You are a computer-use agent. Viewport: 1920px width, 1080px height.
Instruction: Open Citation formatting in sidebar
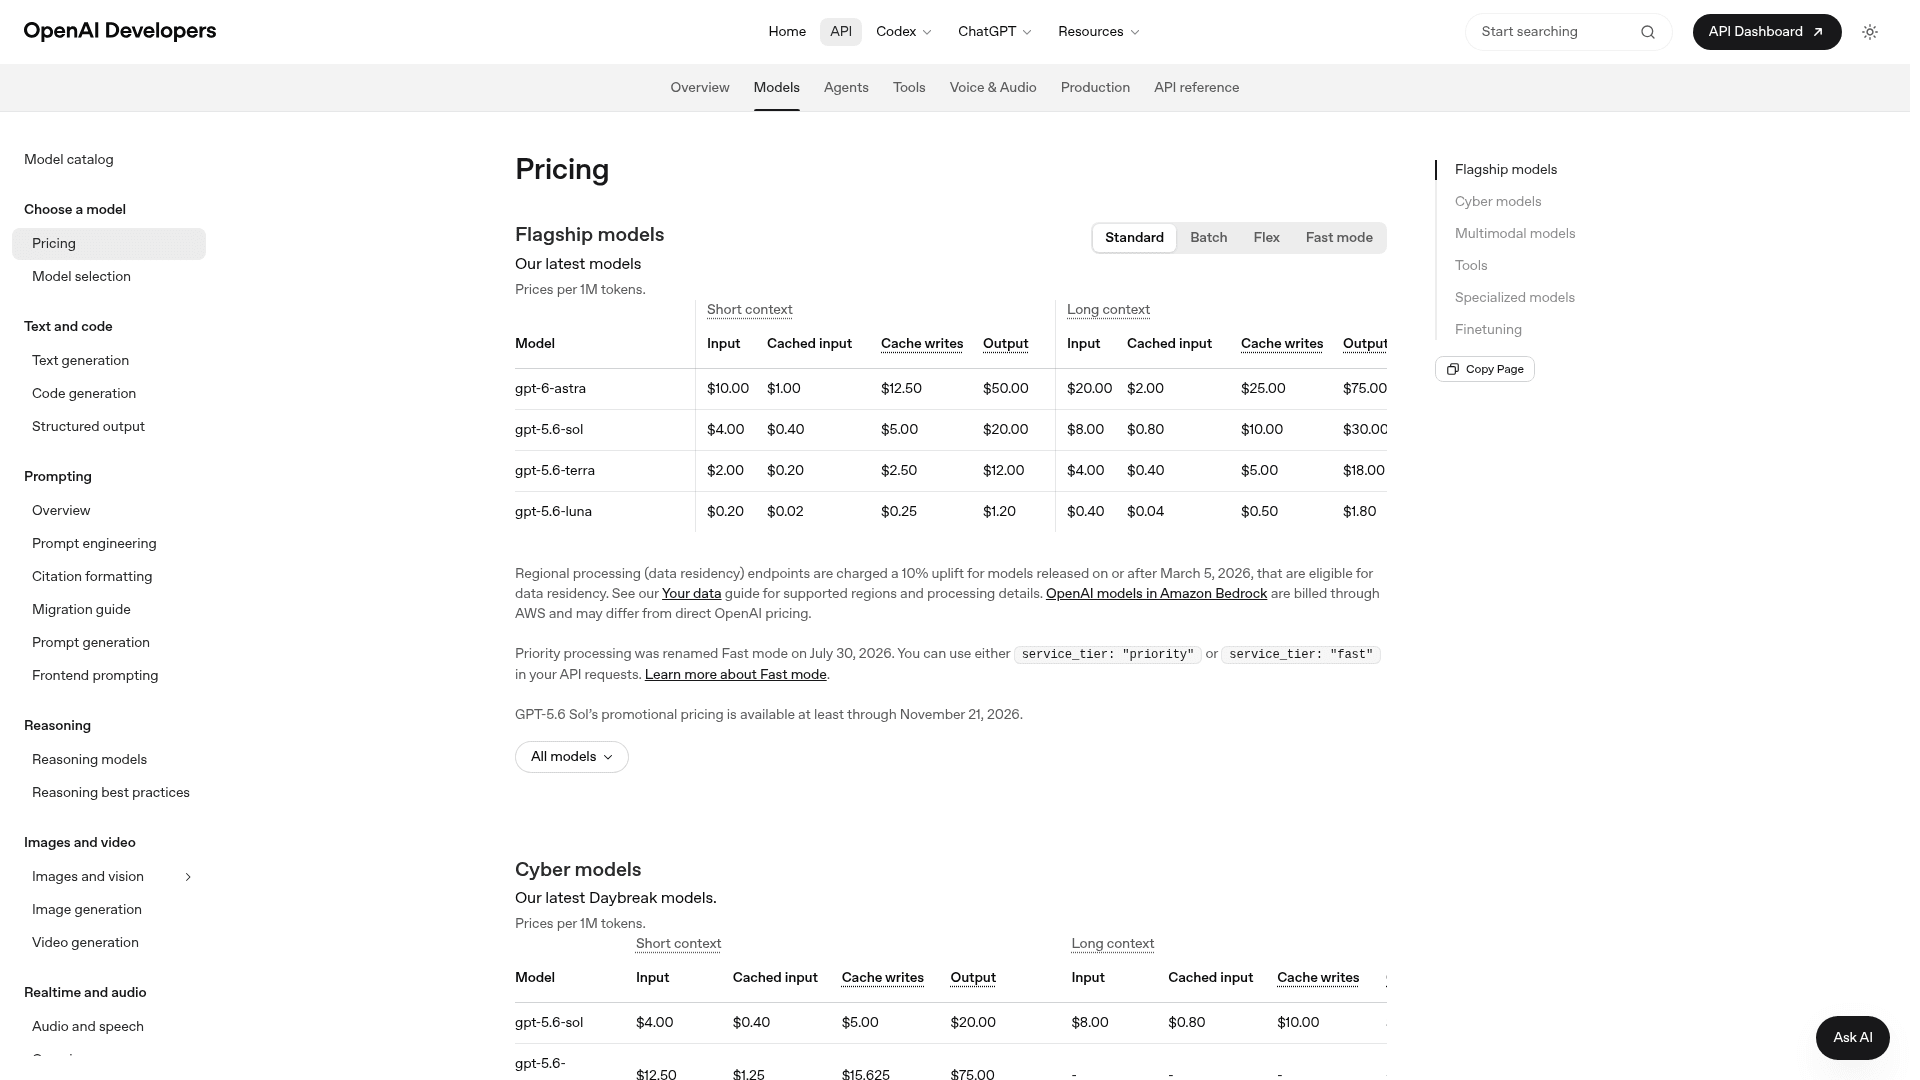[92, 577]
